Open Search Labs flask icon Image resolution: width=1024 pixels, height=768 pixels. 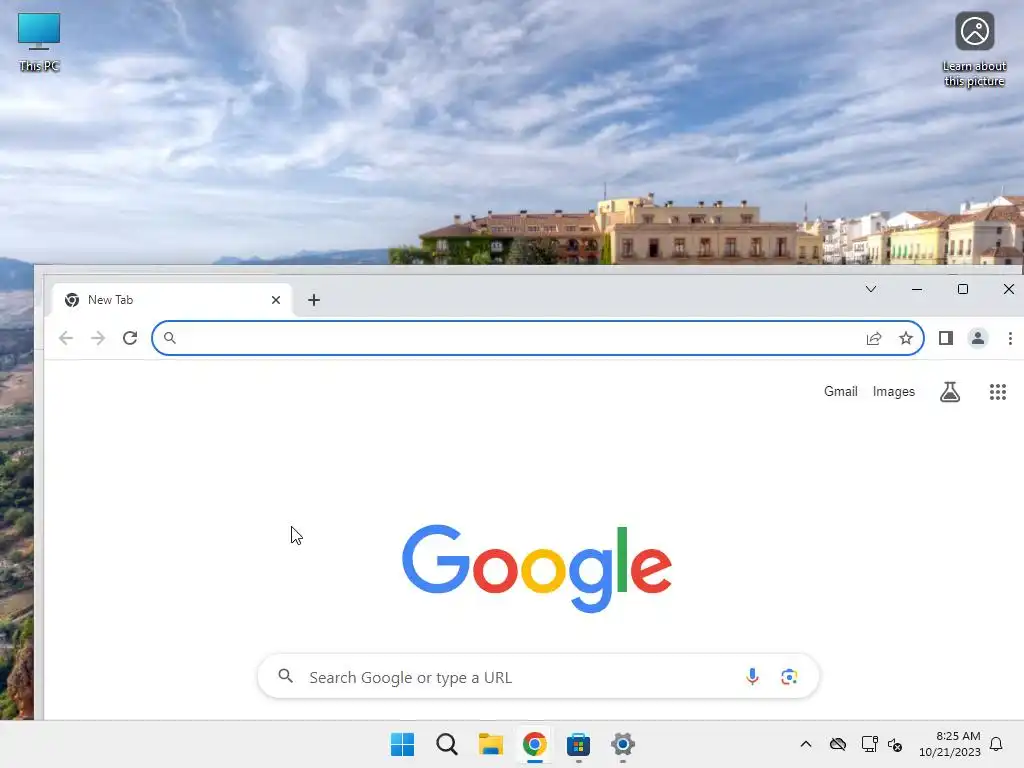950,391
